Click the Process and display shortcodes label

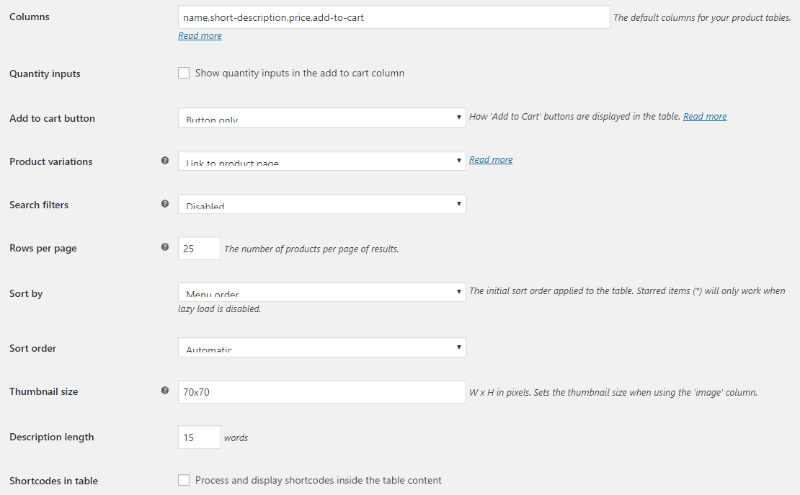318,480
